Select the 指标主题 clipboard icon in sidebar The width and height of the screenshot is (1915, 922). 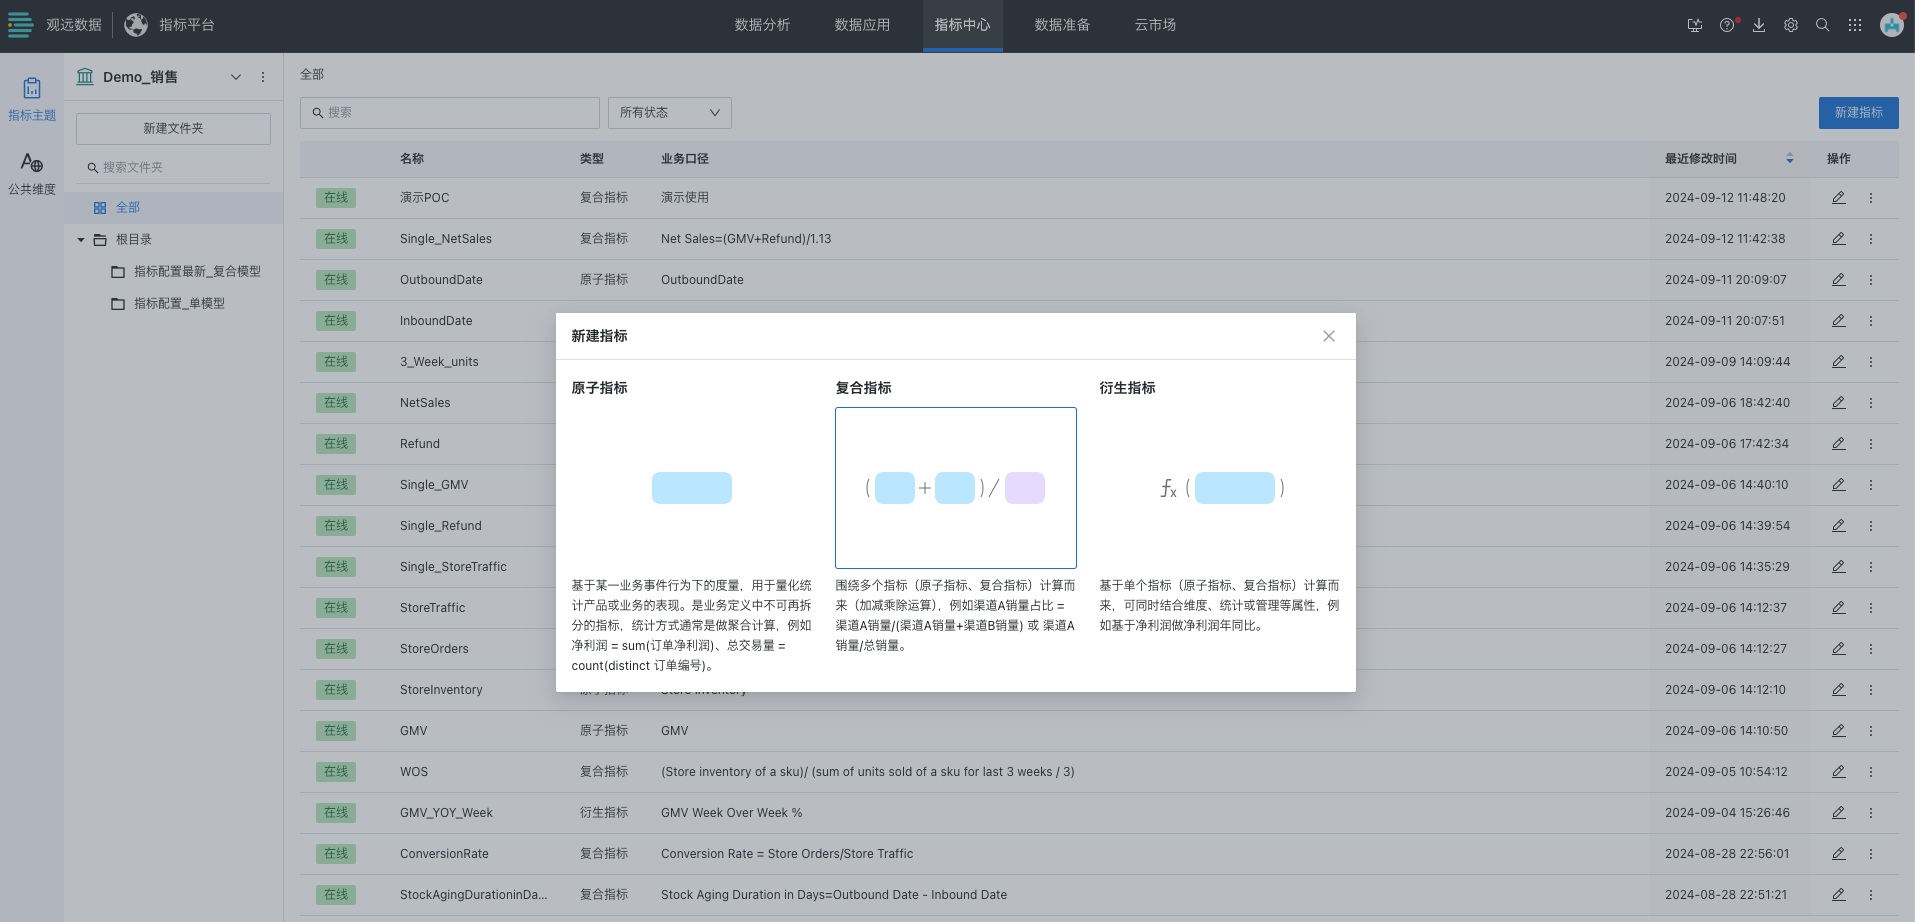coord(31,97)
